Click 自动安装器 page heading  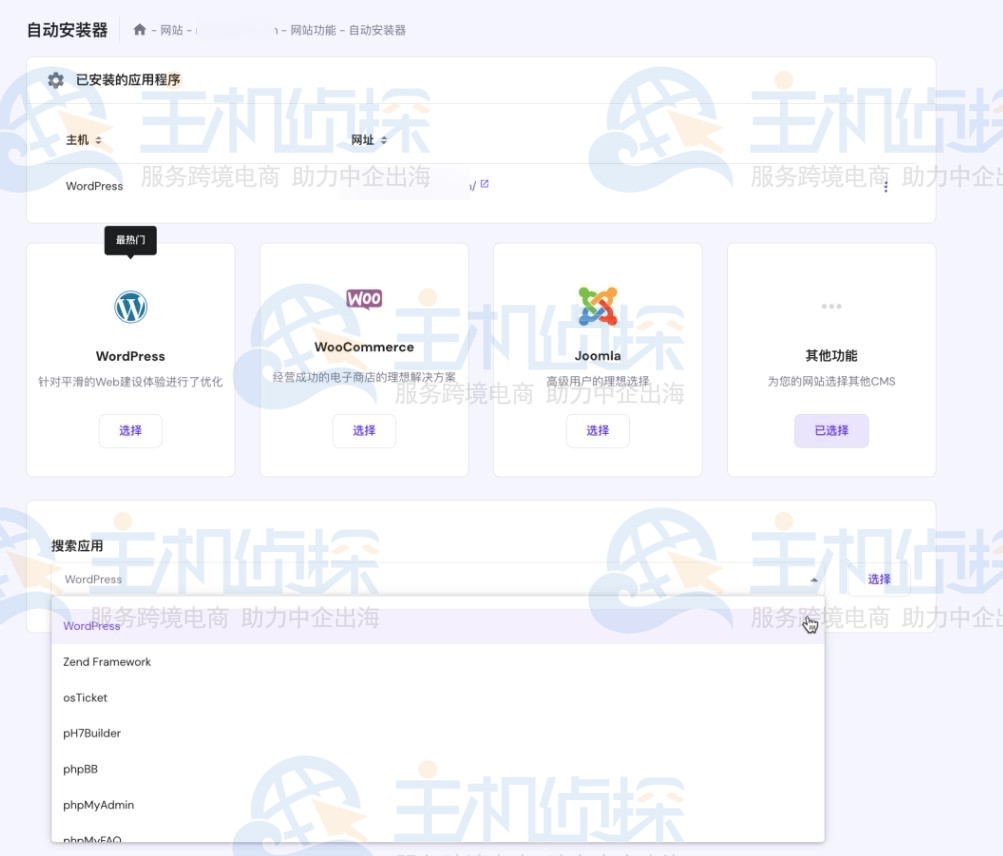pyautogui.click(x=67, y=30)
